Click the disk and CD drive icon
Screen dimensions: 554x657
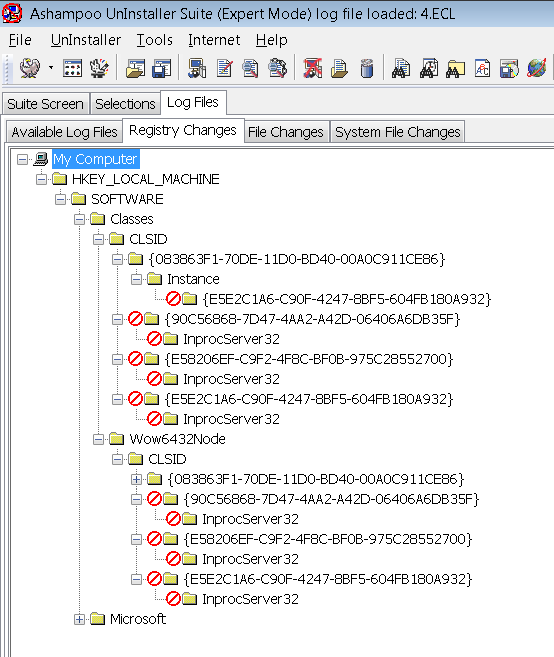(509, 68)
